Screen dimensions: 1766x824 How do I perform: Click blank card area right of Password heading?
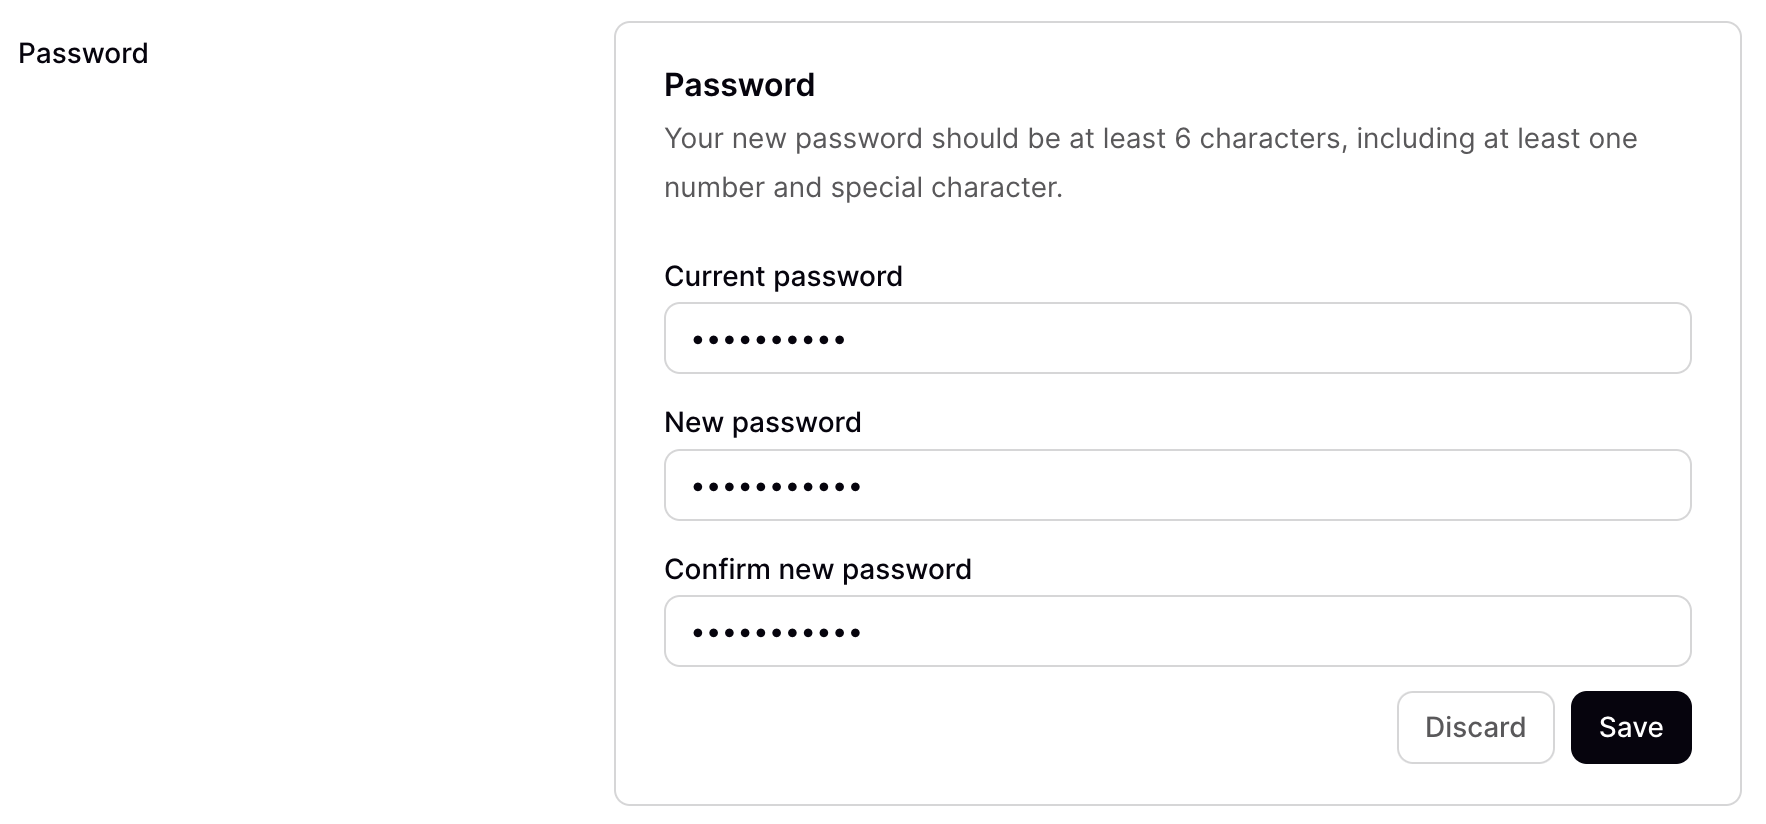[x=1250, y=85]
